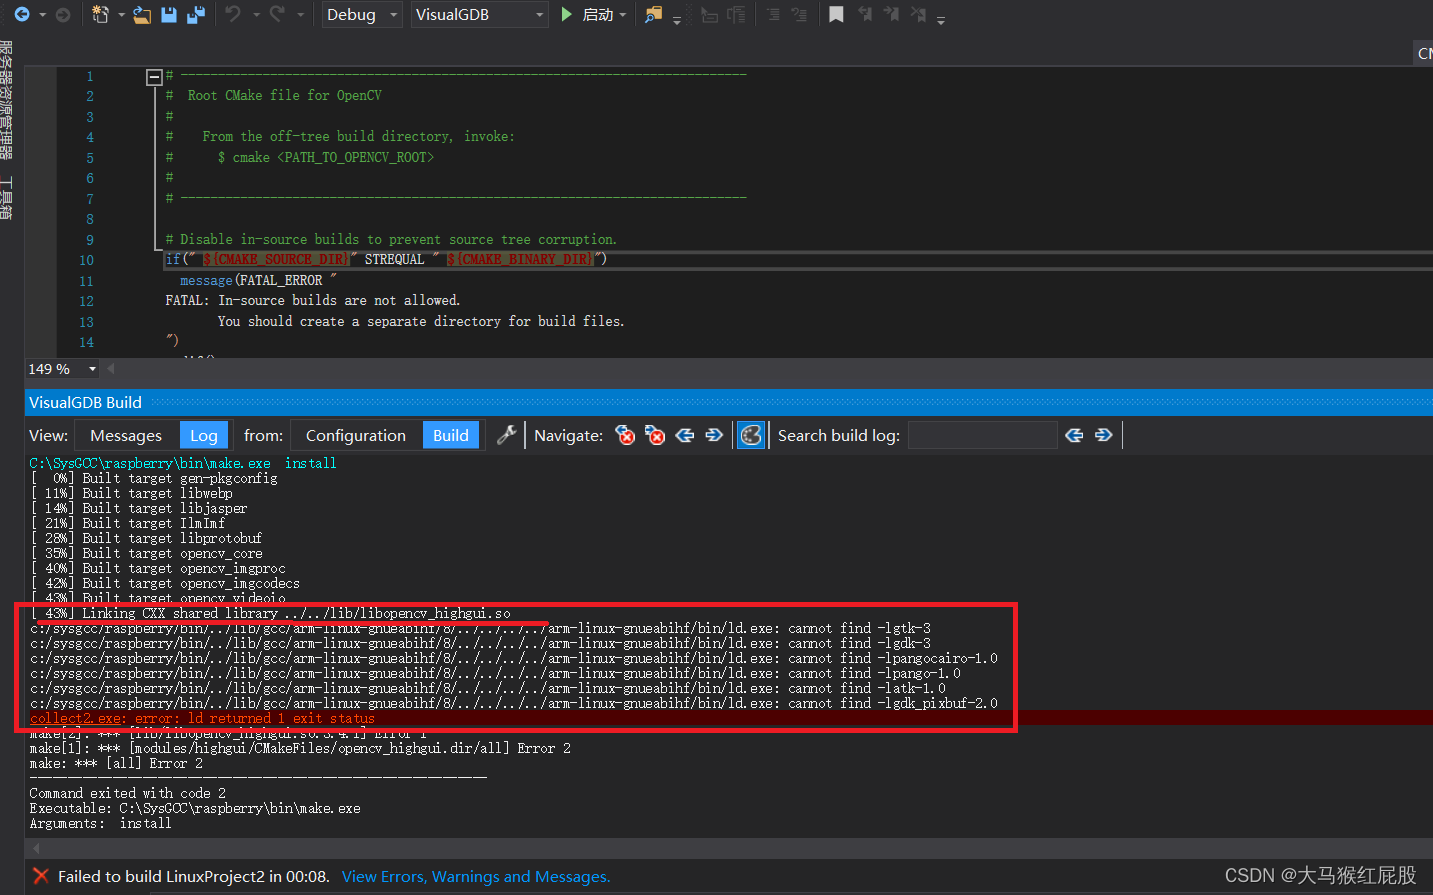Switch build output to Messages view
Image resolution: width=1433 pixels, height=895 pixels.
point(127,435)
